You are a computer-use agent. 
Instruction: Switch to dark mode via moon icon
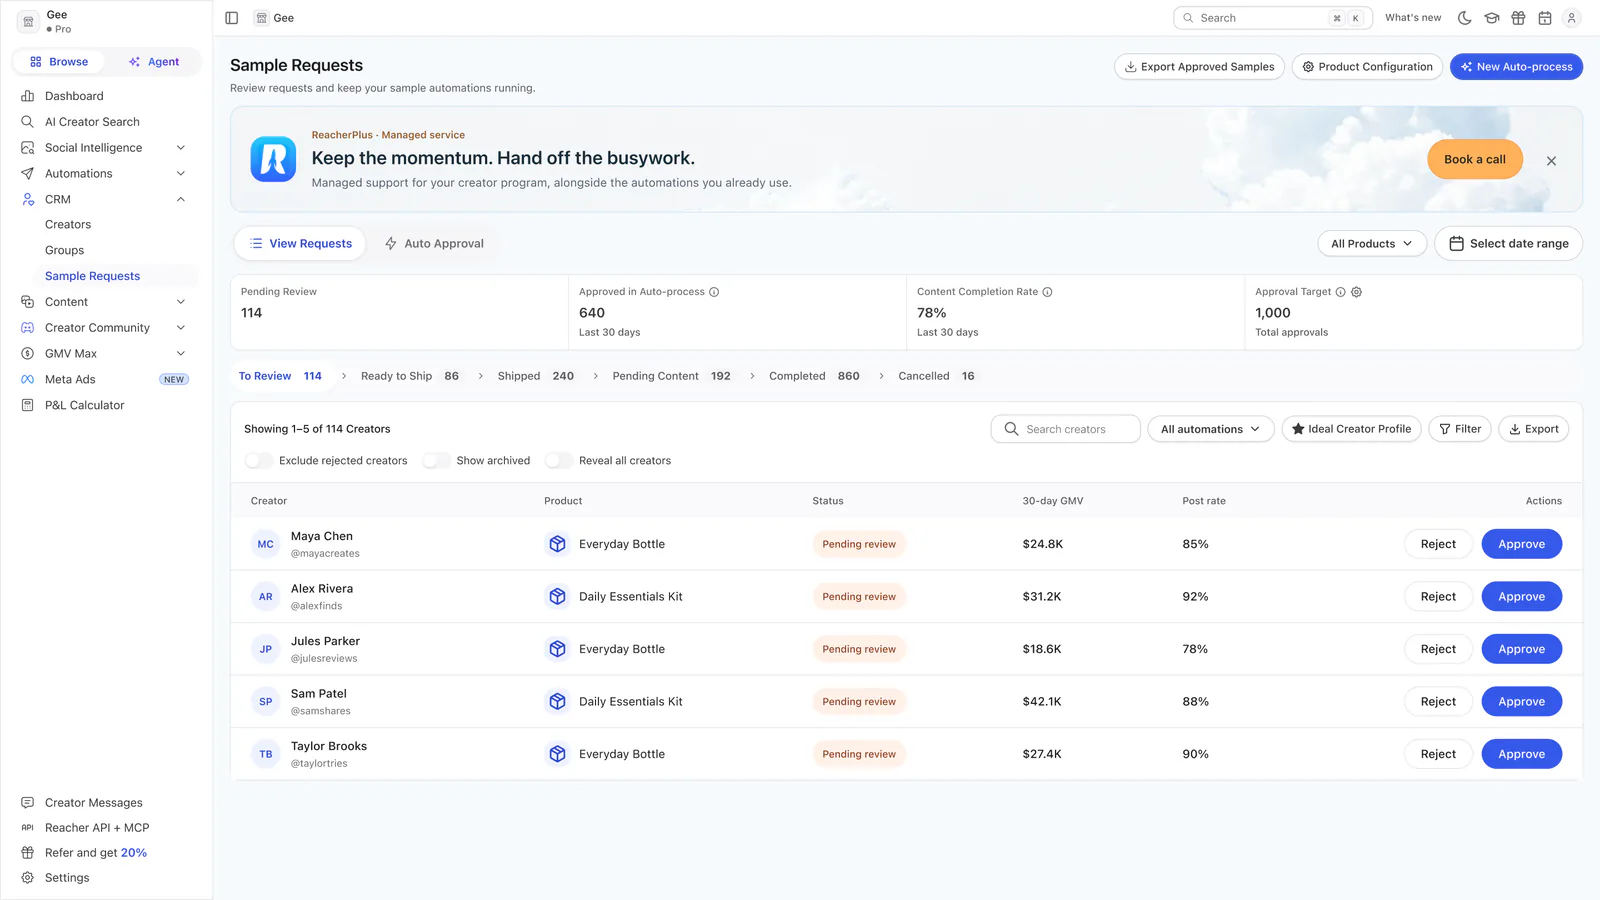coord(1465,18)
